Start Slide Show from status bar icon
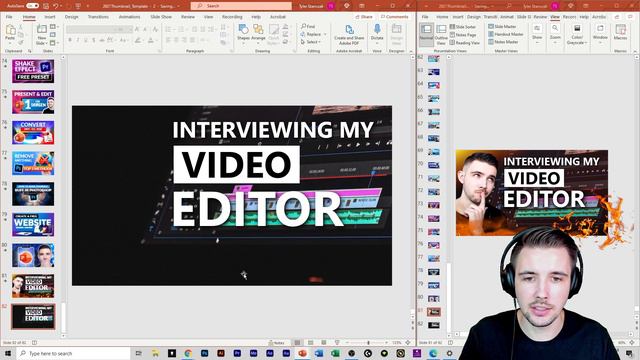The height and width of the screenshot is (360, 640). pos(337,343)
